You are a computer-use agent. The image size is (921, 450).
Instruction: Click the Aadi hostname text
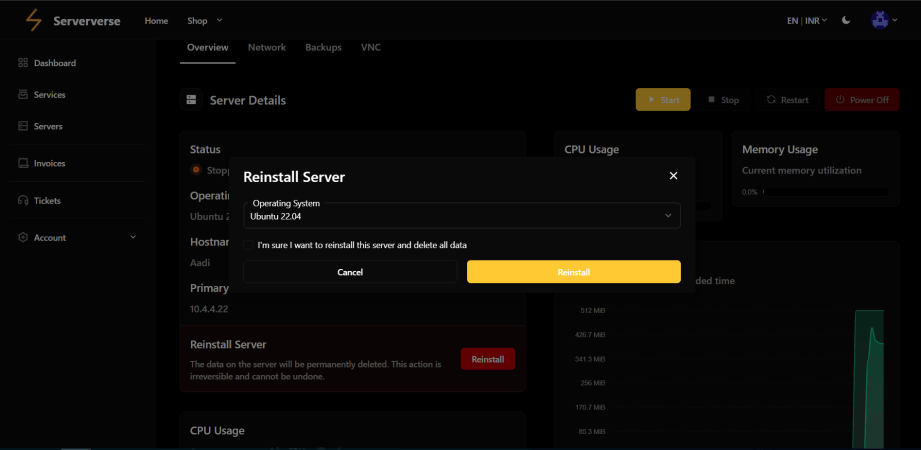[x=200, y=263]
